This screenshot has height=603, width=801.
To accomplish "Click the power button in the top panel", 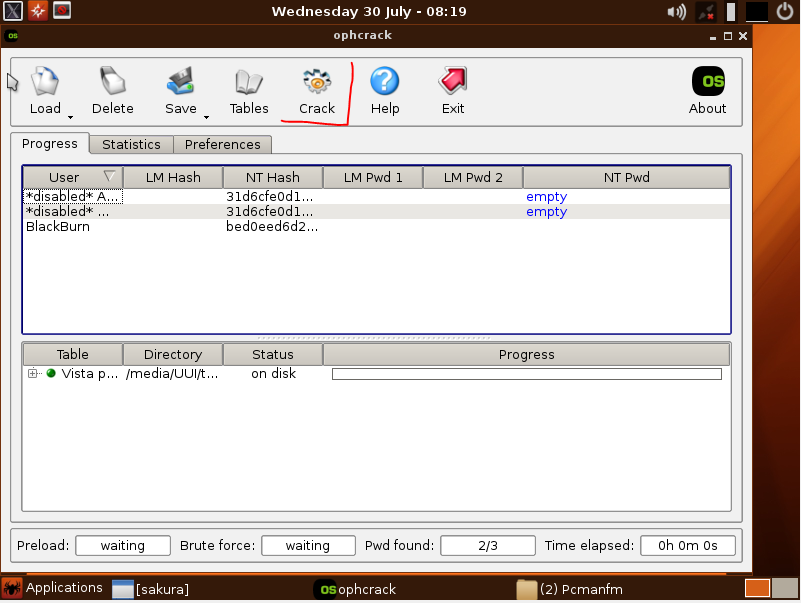I will [785, 11].
